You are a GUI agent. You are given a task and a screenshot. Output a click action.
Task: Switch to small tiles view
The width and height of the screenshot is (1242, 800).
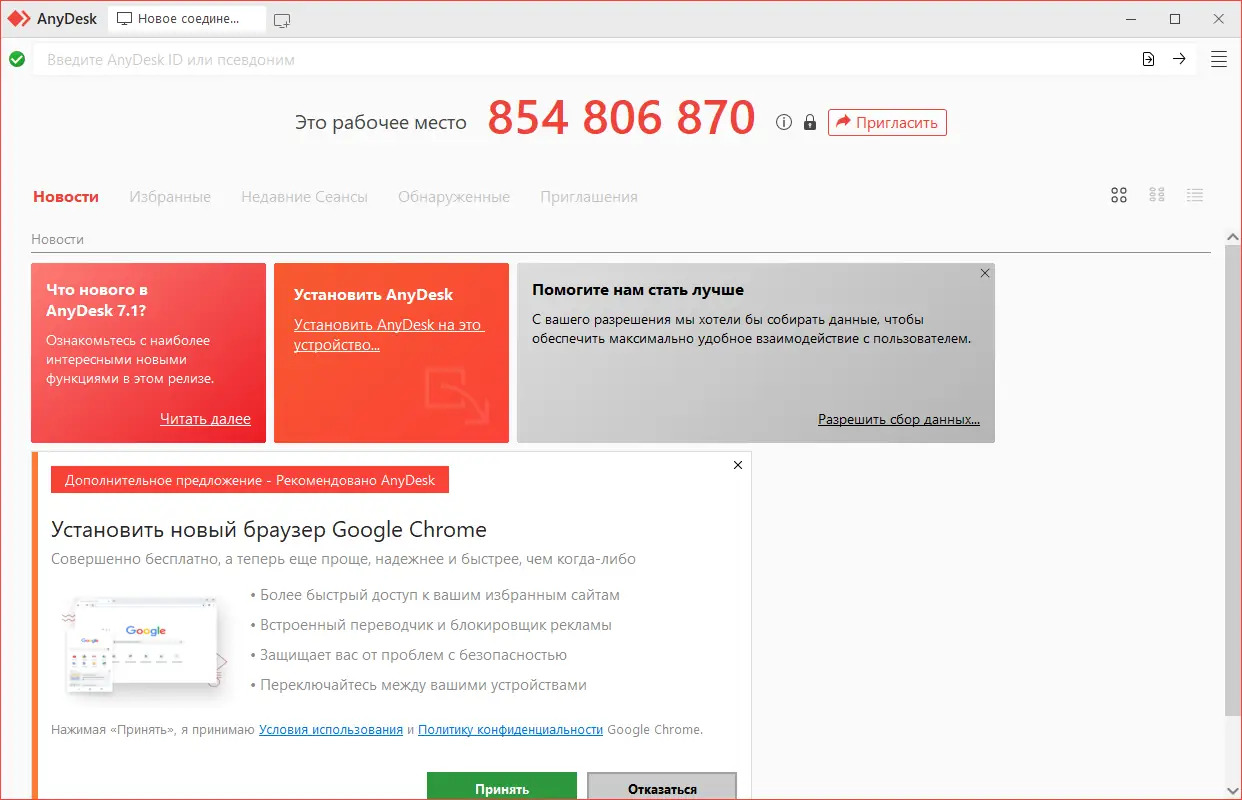pos(1157,195)
